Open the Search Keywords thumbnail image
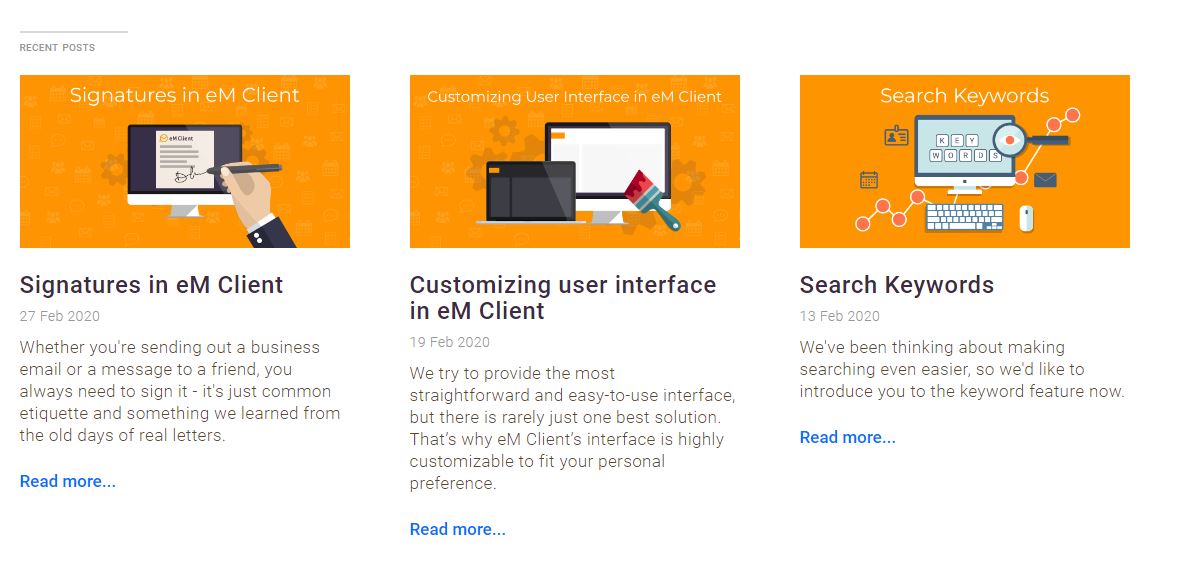 (x=965, y=161)
